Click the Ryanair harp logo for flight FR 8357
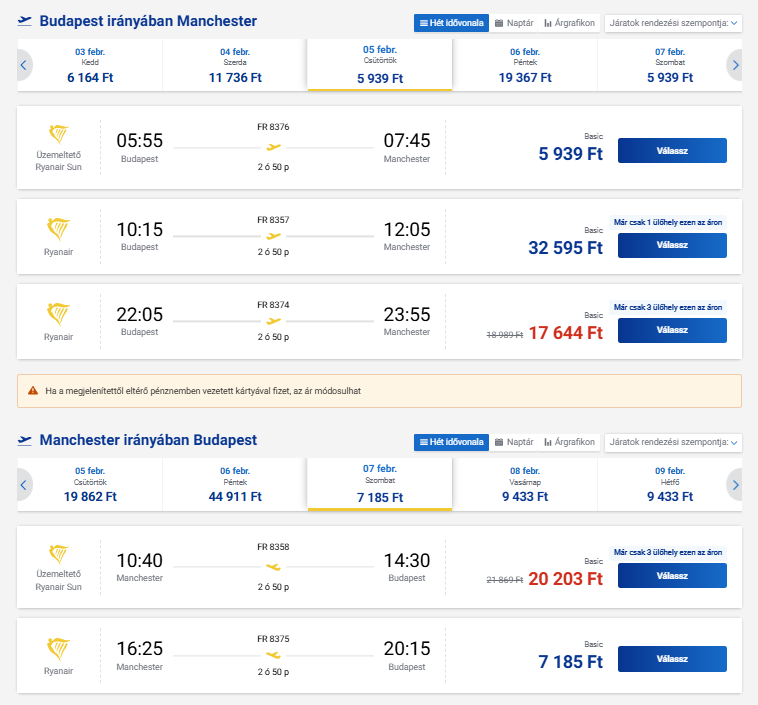This screenshot has width=758, height=705. point(59,229)
